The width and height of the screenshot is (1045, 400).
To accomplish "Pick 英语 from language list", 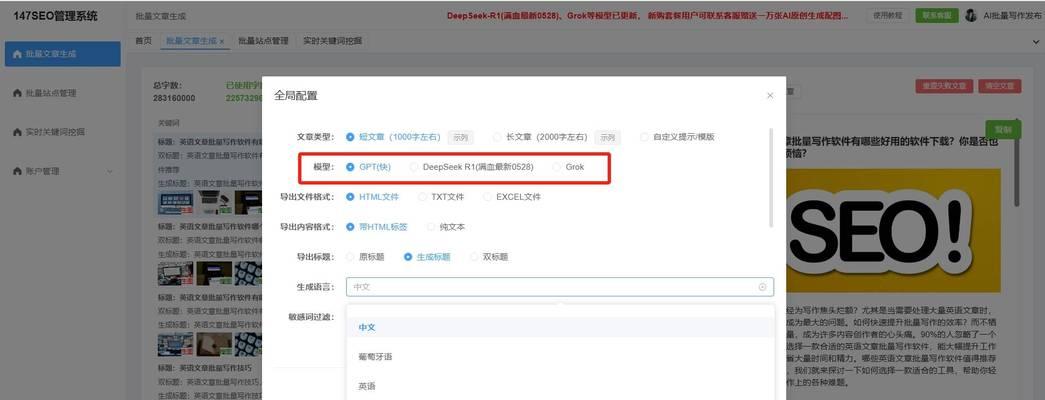I will pos(560,386).
